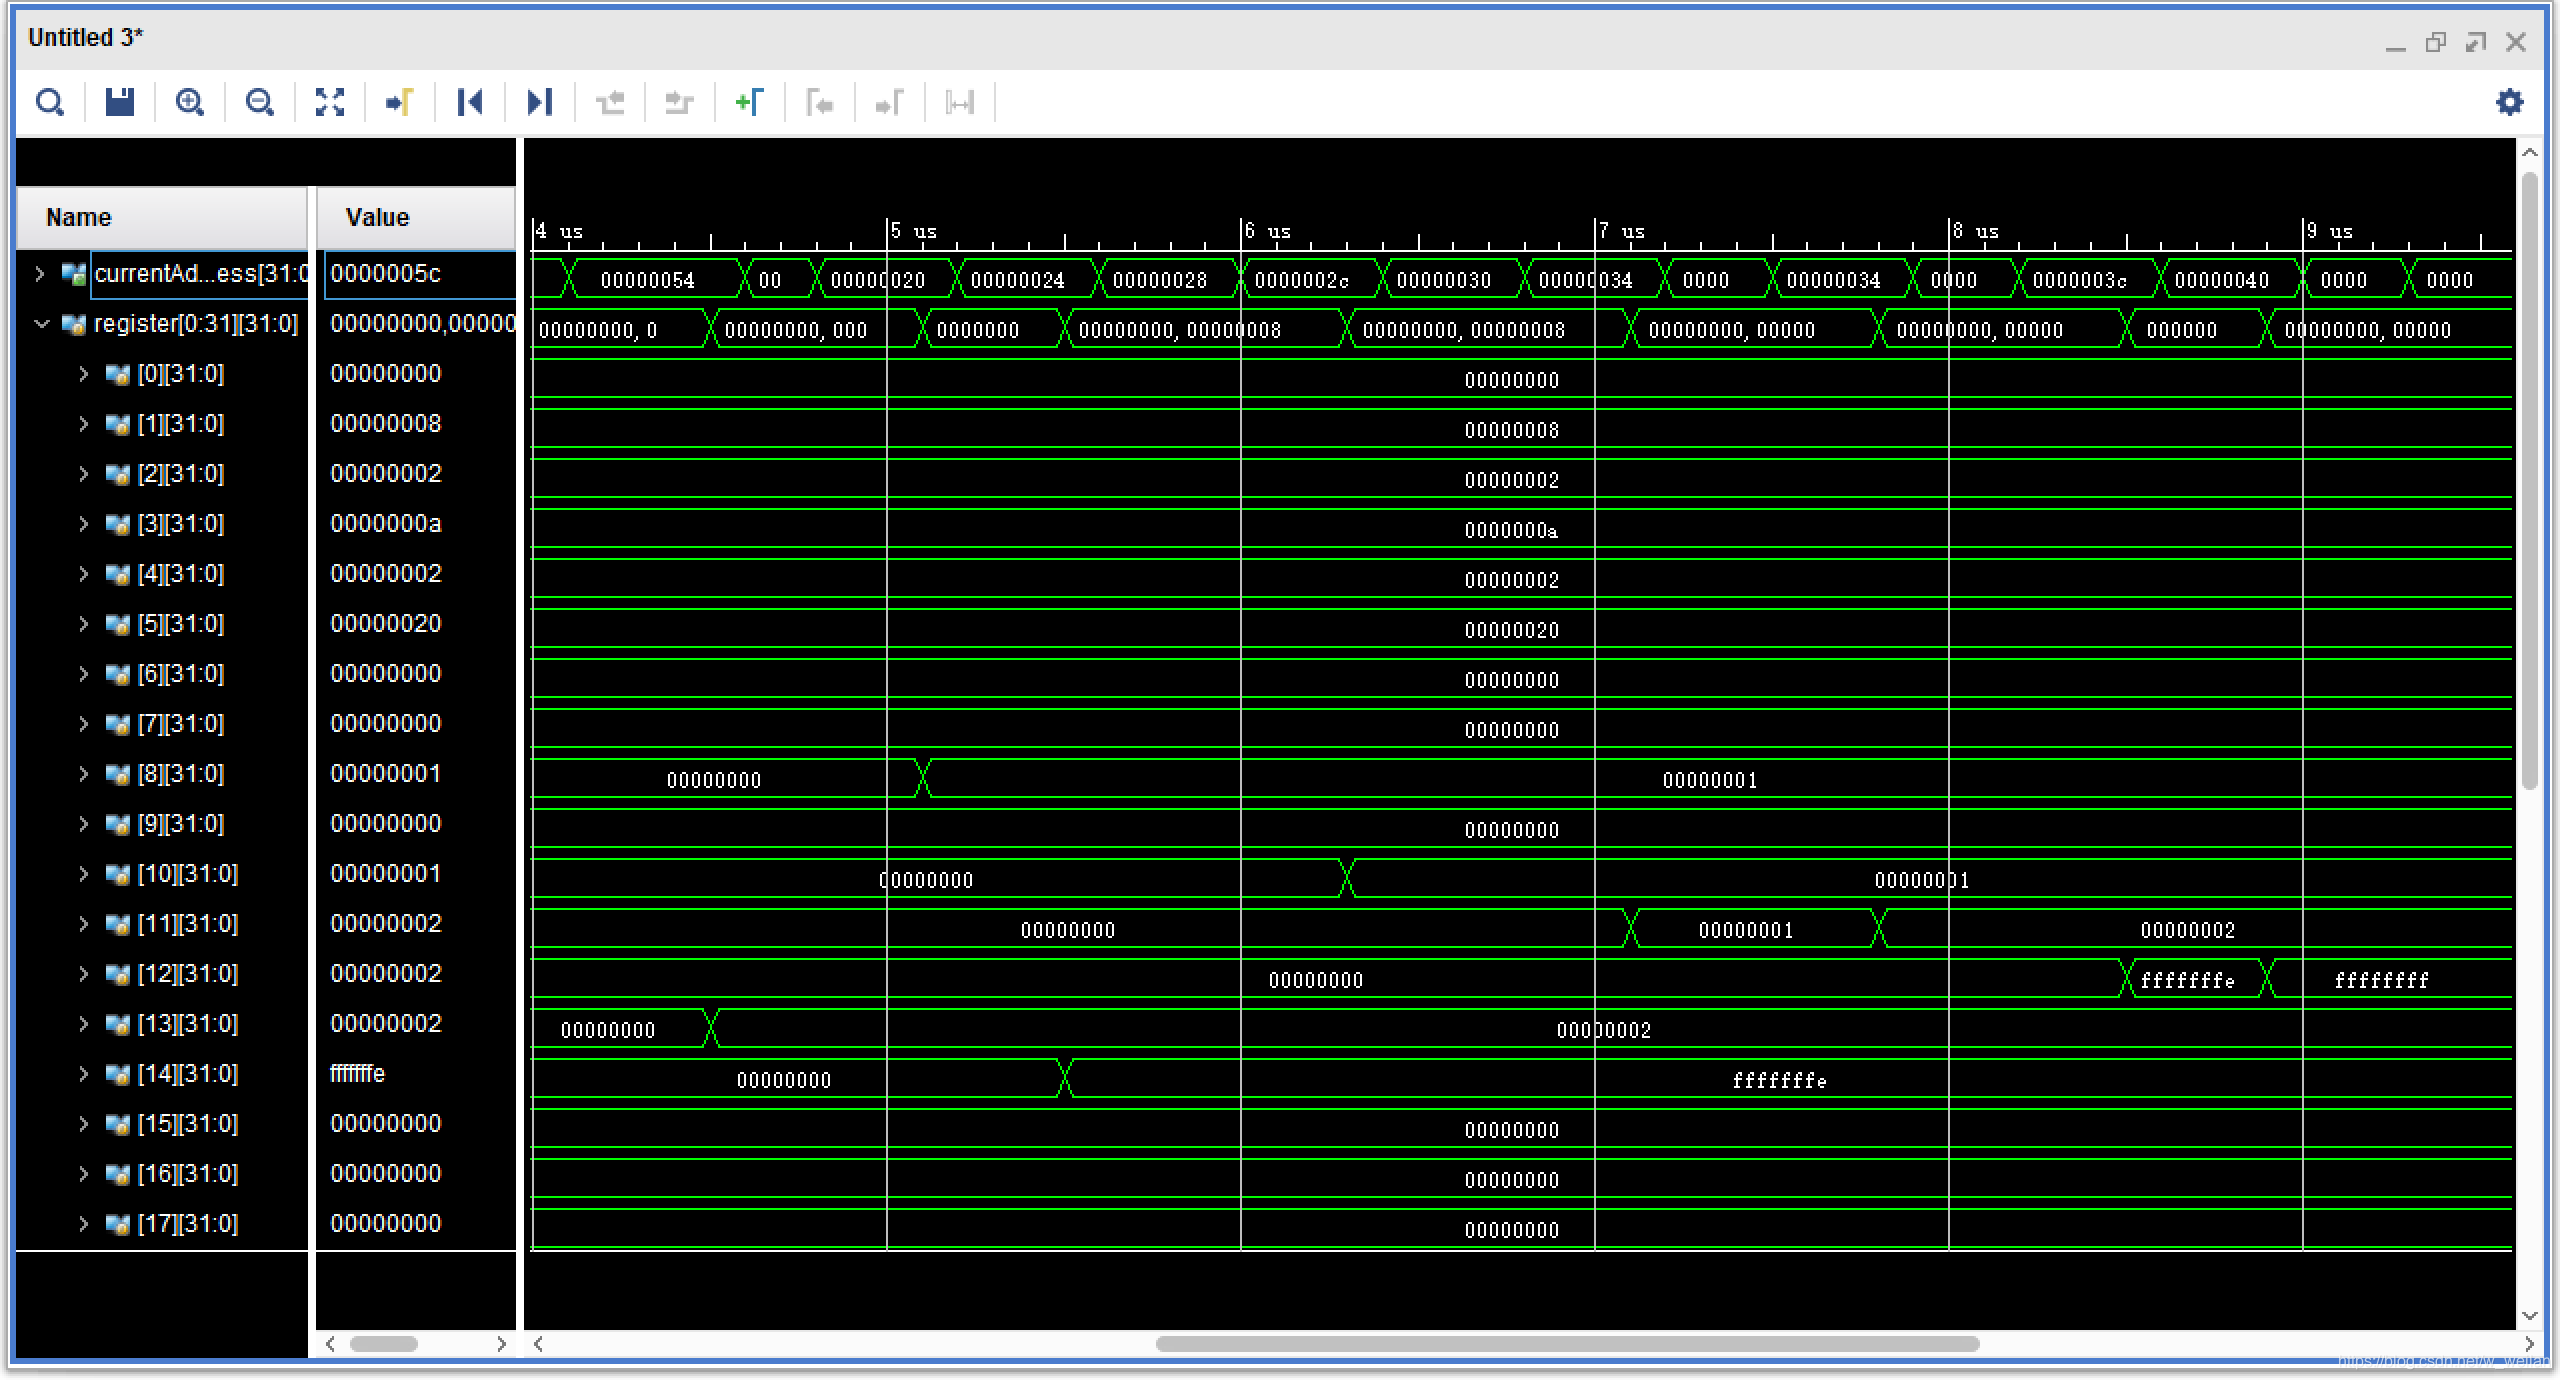The width and height of the screenshot is (2560, 1380).
Task: Click the Zoom In magnifier icon
Action: [189, 102]
